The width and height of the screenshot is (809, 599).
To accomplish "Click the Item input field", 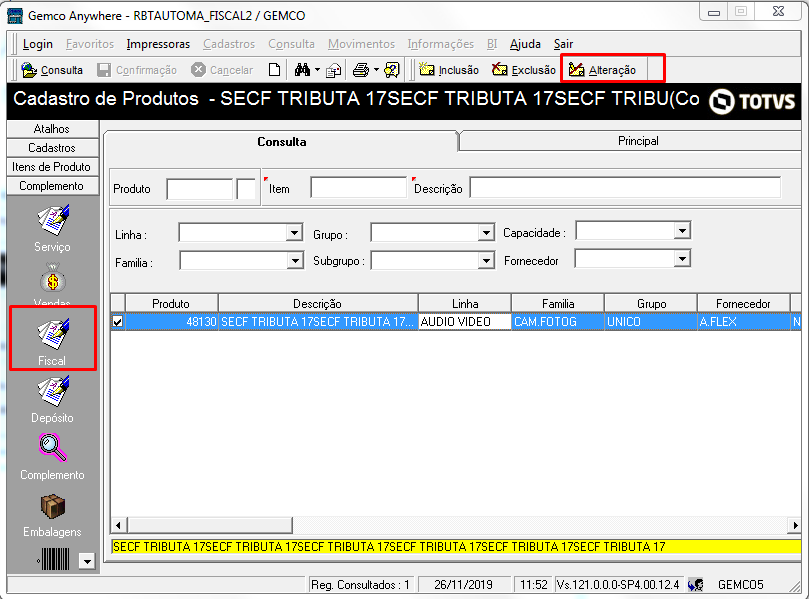I will coord(358,187).
